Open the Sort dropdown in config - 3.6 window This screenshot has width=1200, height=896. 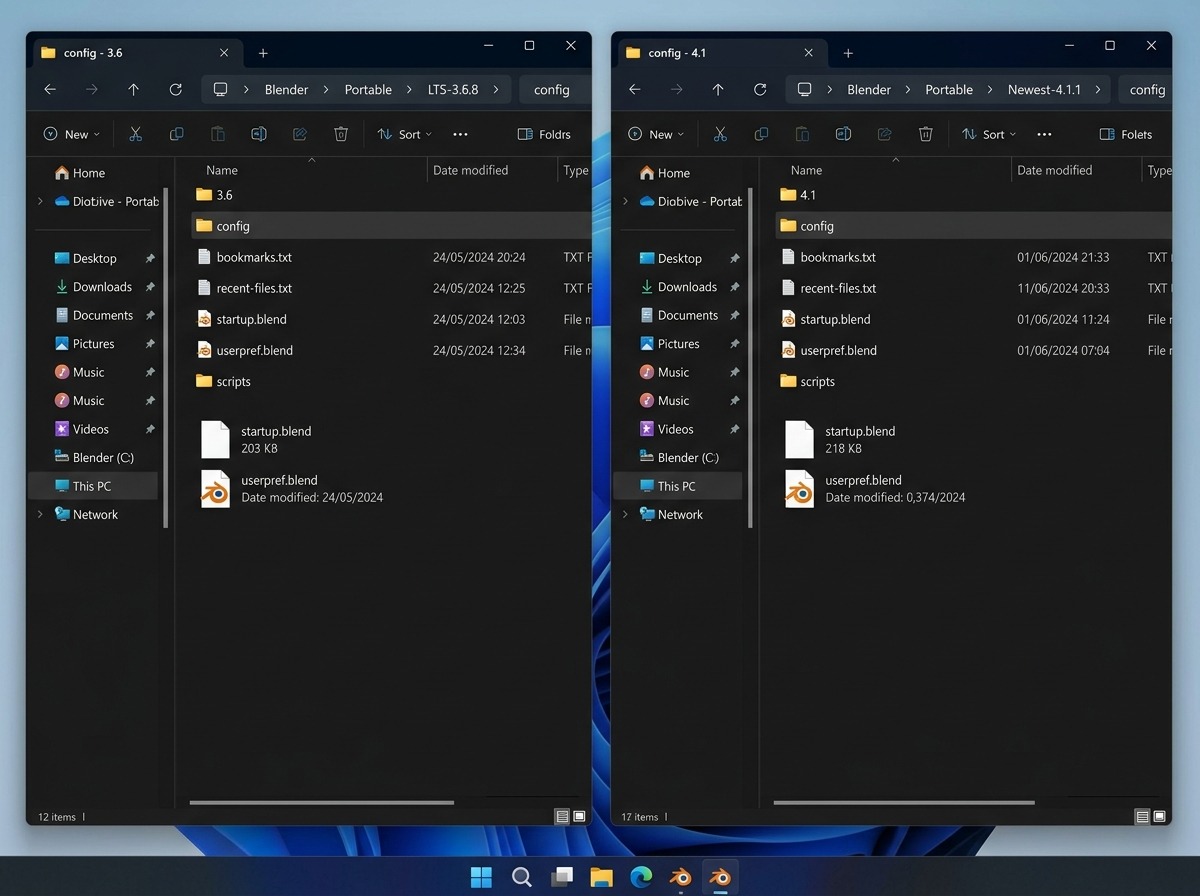point(404,134)
